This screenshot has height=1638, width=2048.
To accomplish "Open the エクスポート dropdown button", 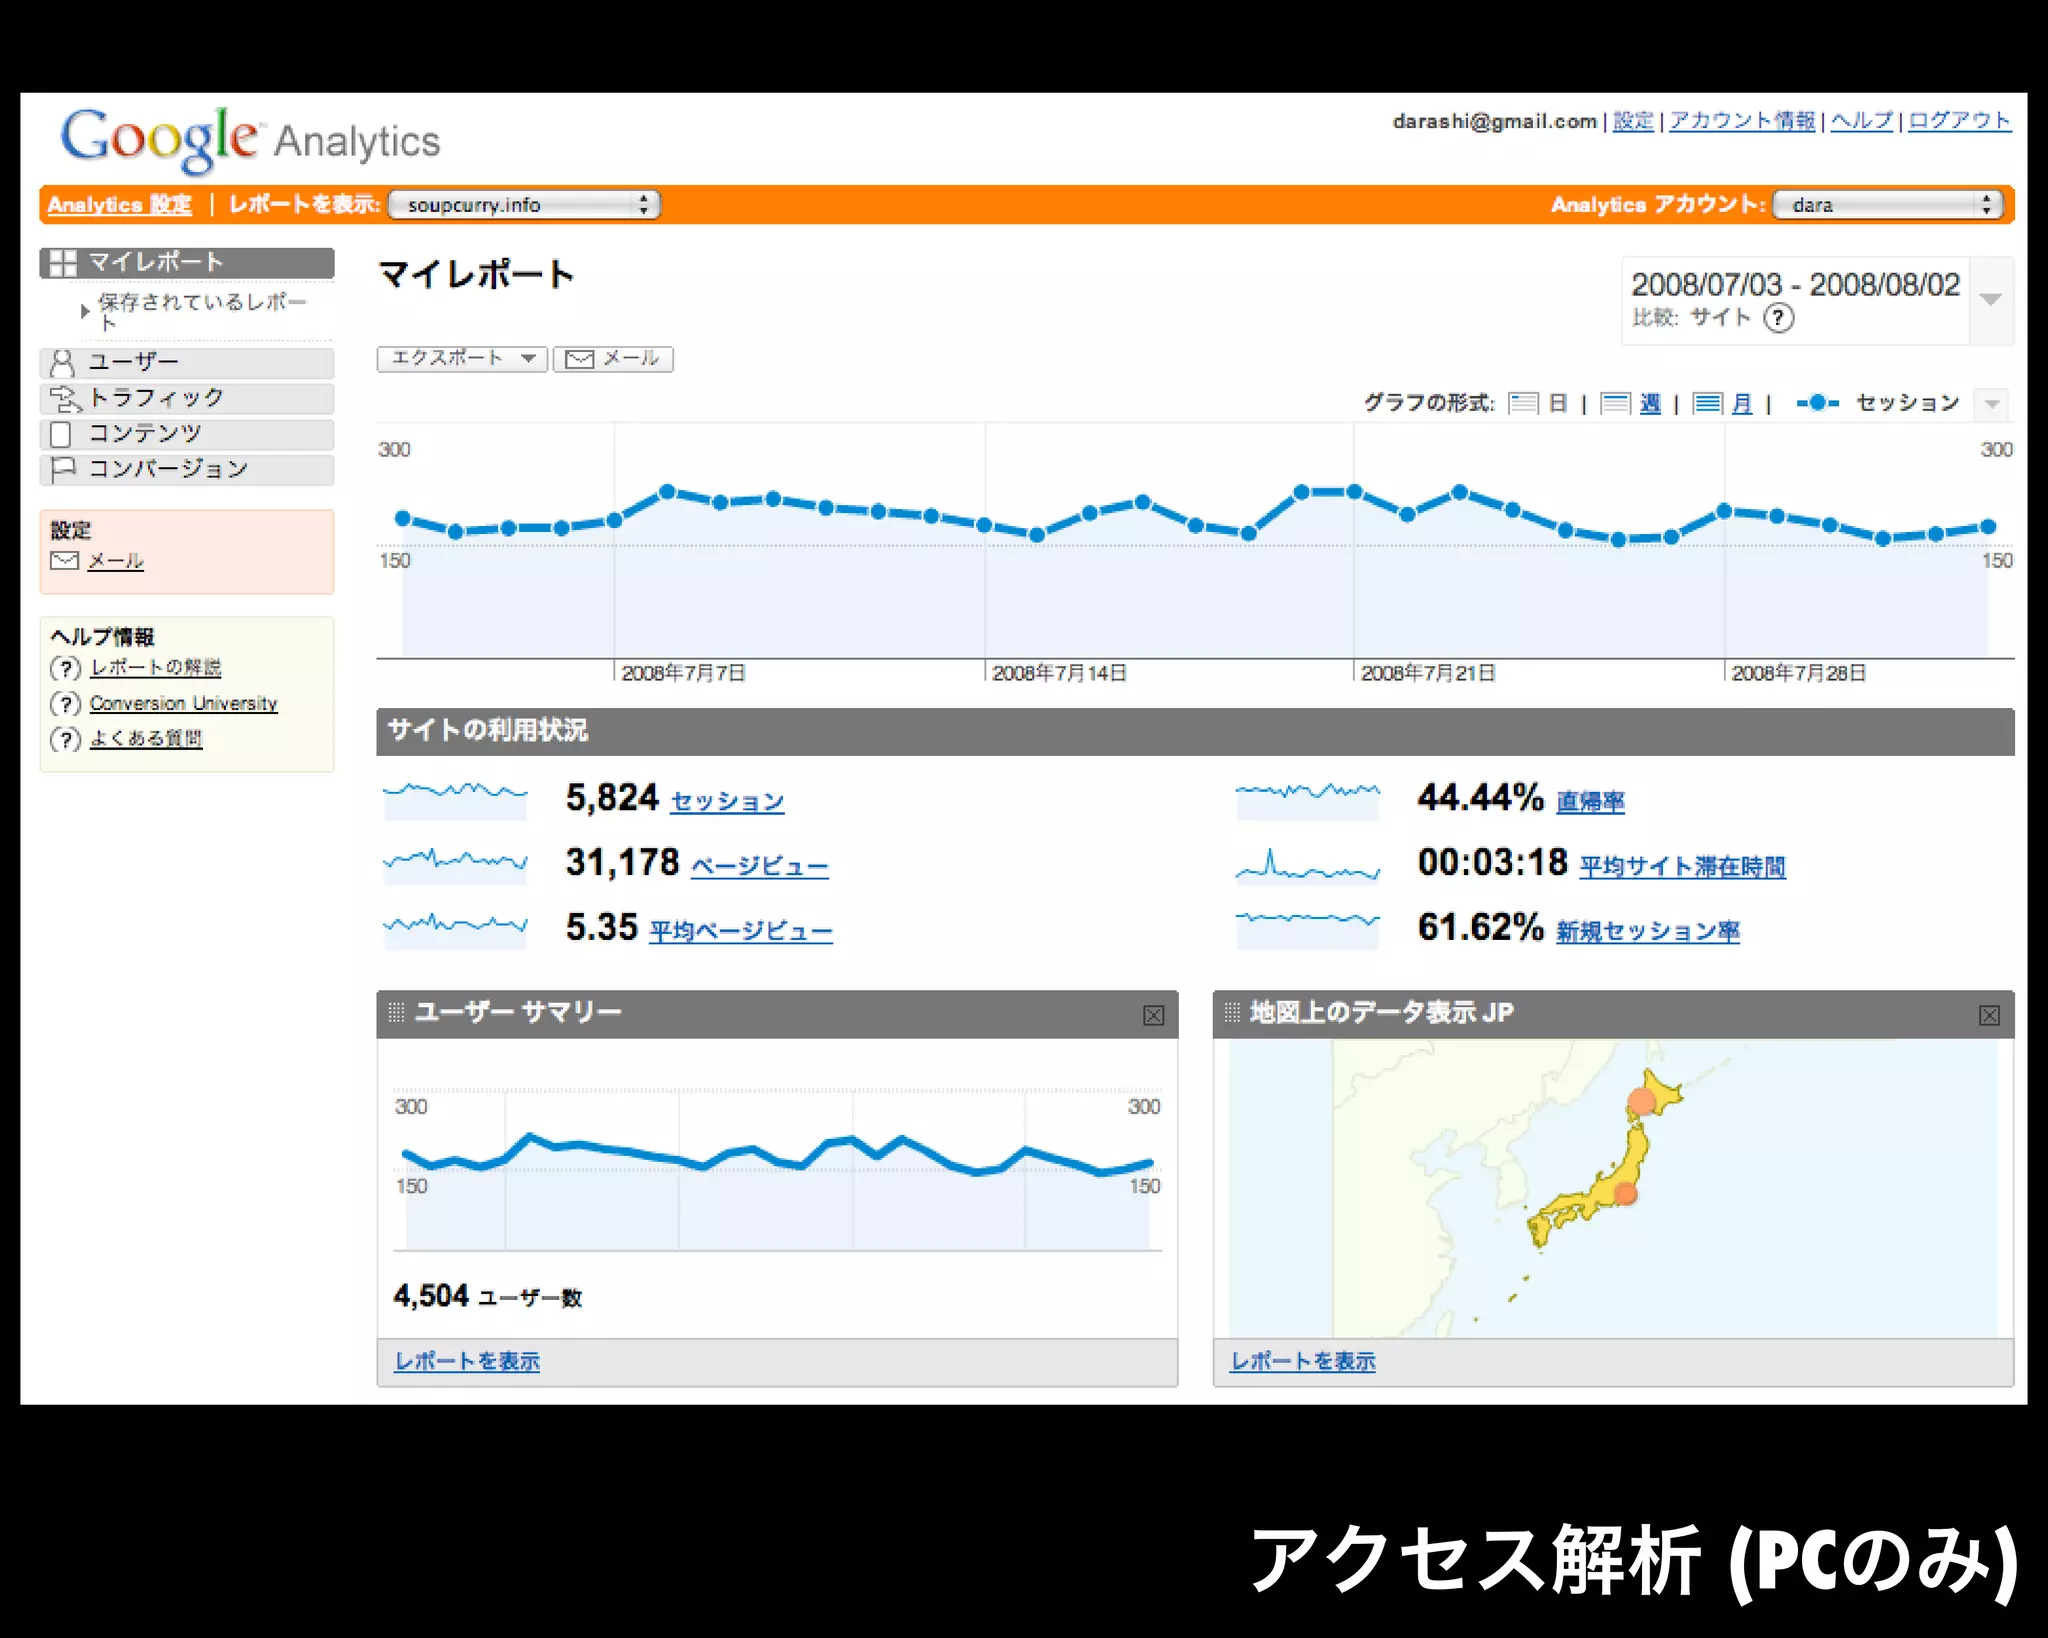I will 462,358.
